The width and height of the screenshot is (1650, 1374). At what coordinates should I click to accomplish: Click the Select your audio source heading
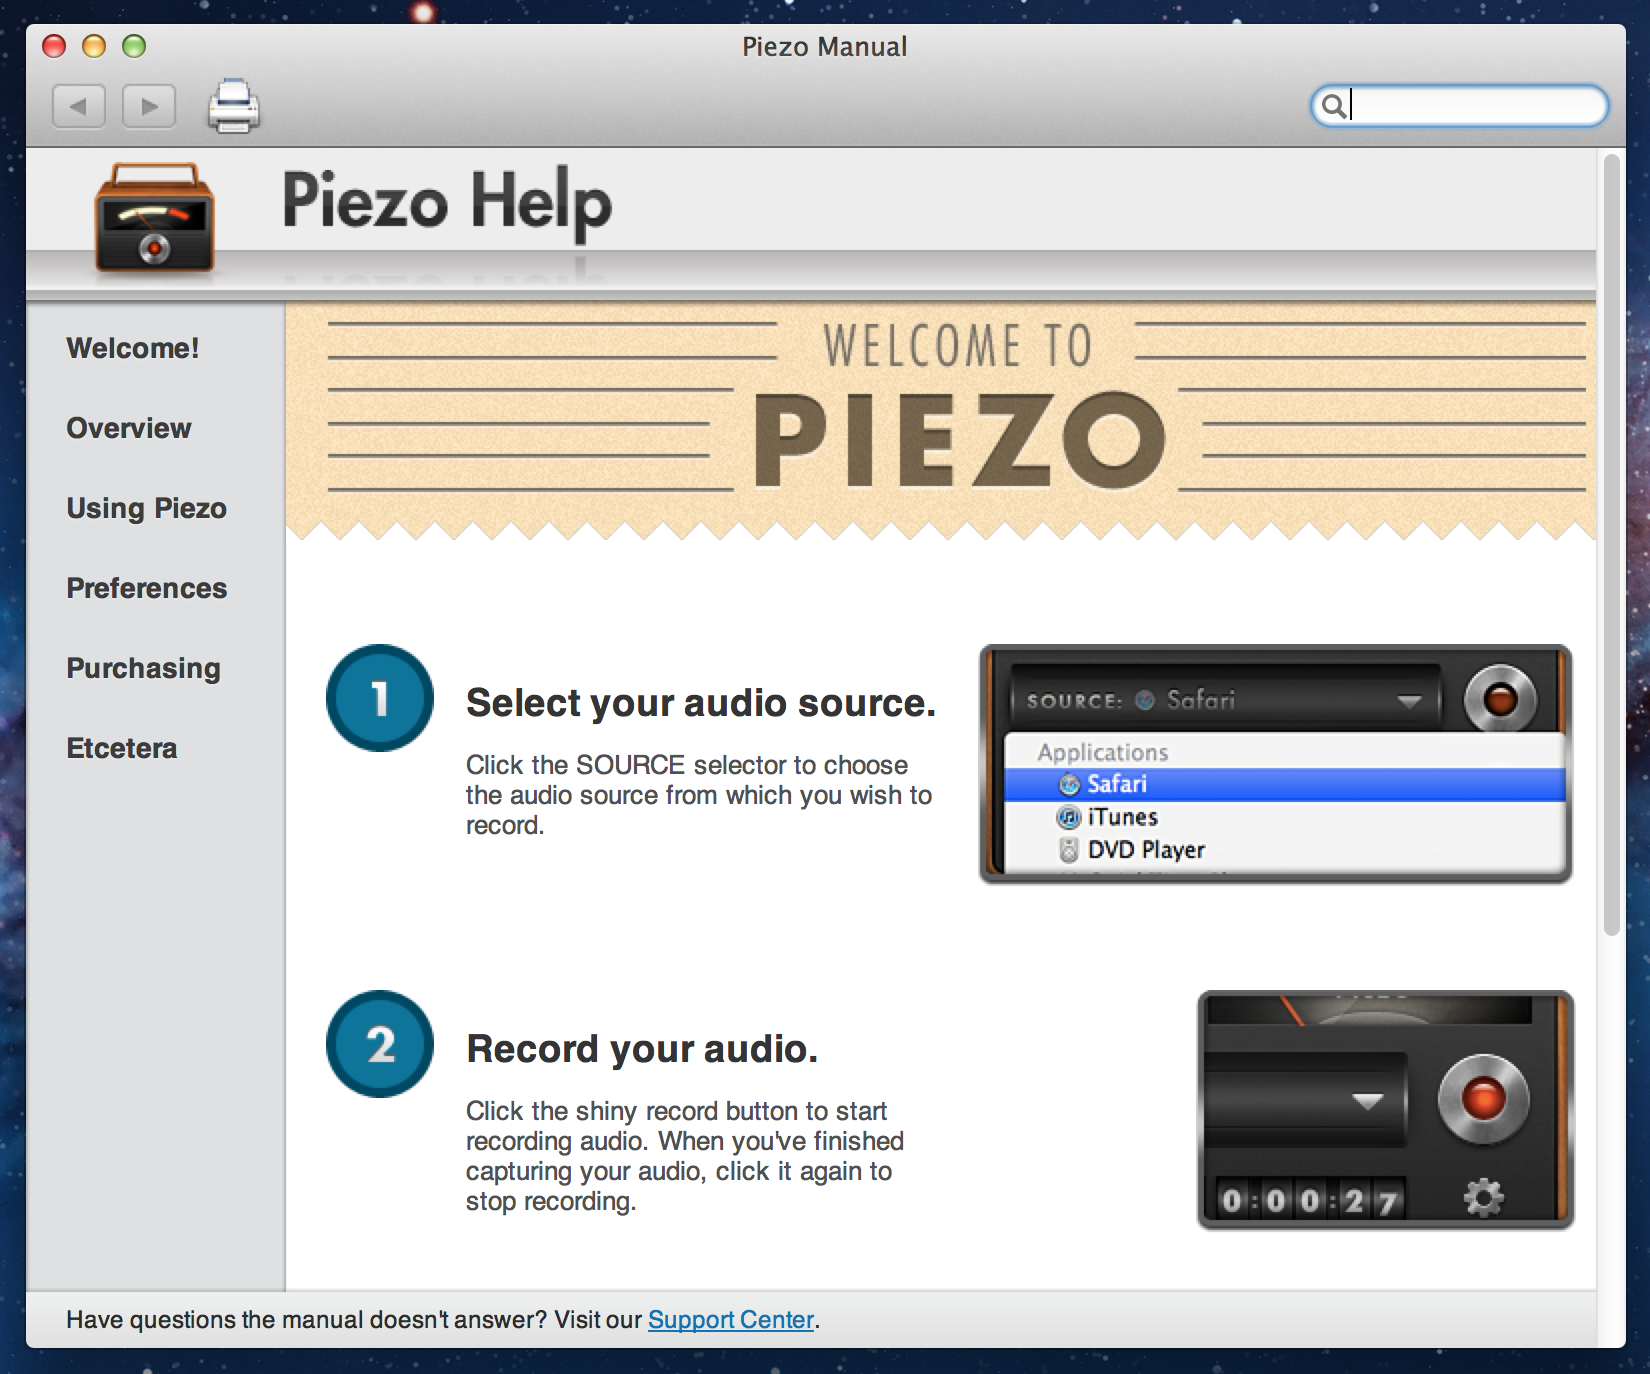tap(701, 703)
